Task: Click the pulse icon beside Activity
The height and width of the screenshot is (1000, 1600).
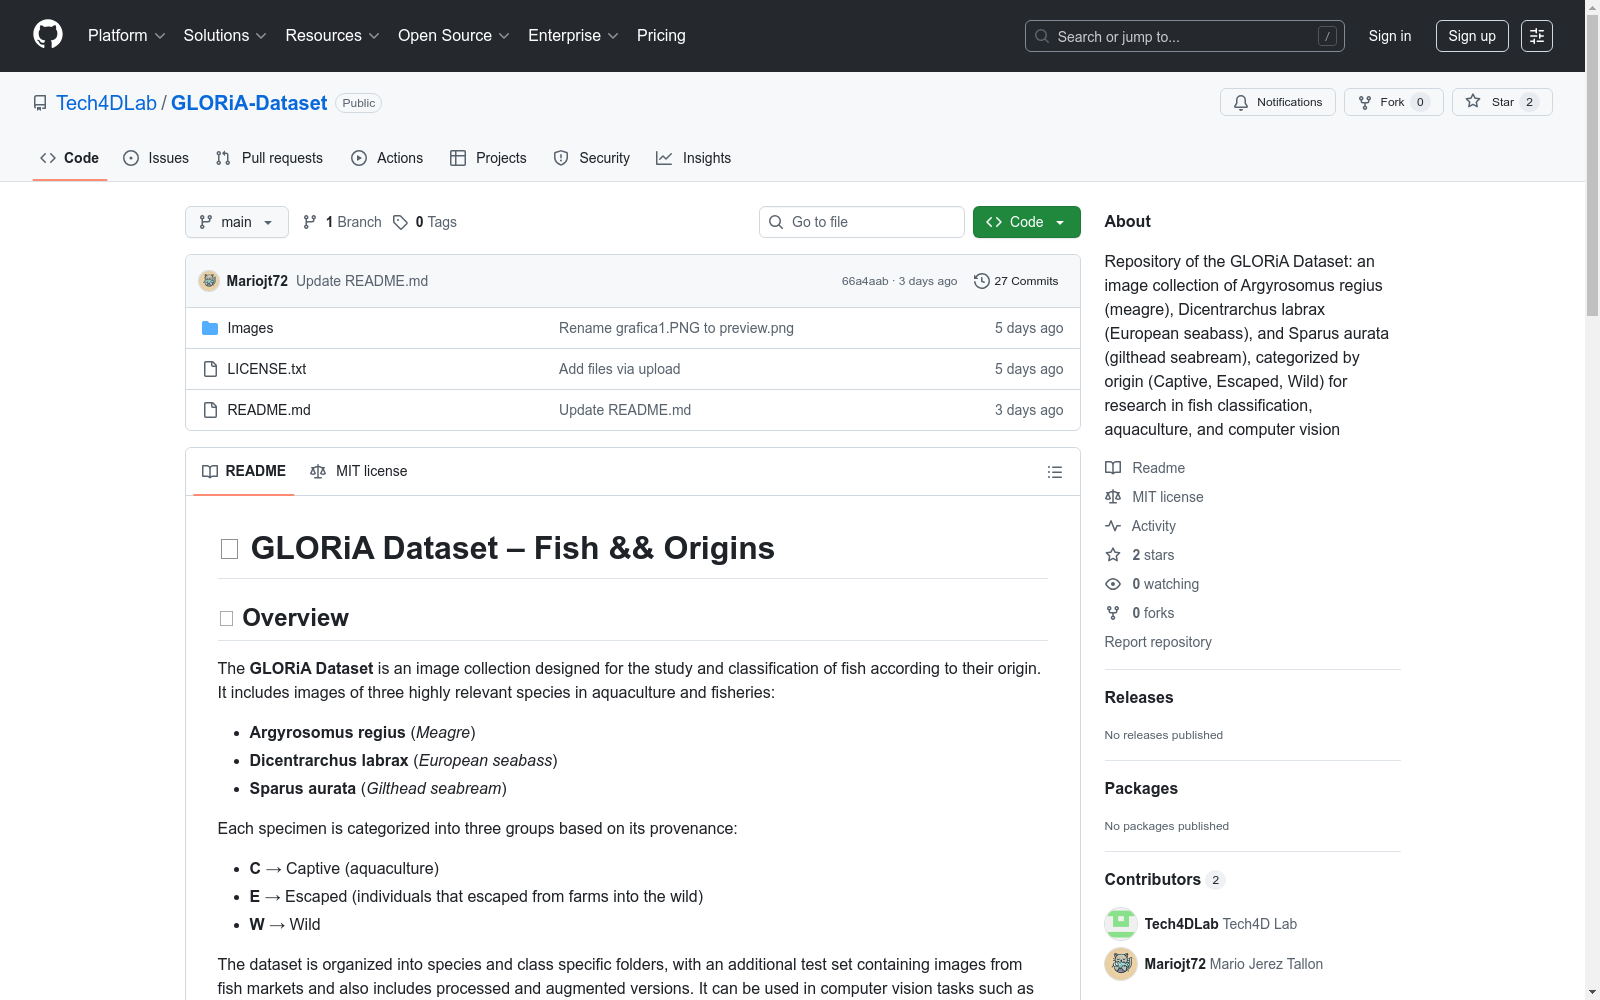Action: [x=1113, y=526]
